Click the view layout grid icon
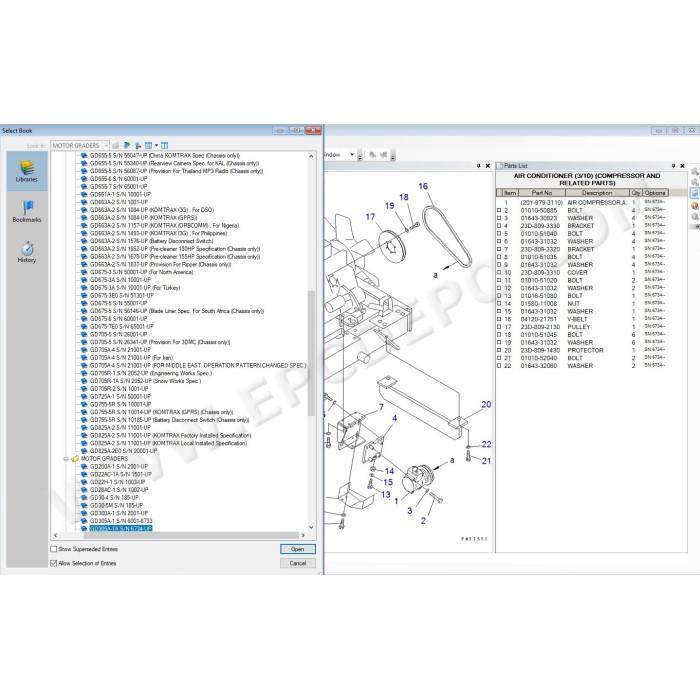 (149, 146)
